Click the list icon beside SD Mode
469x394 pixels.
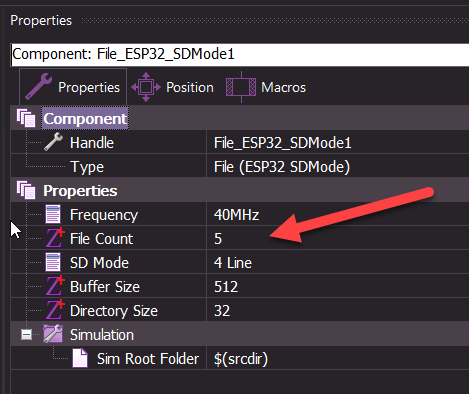click(x=53, y=262)
